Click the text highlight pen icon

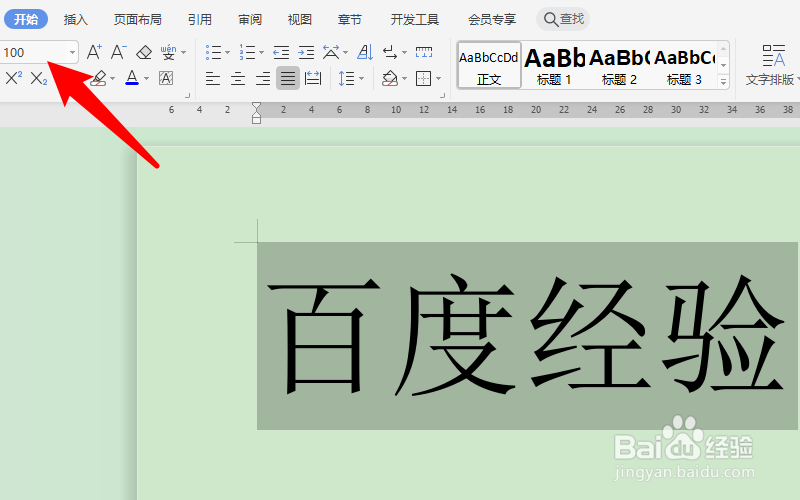pyautogui.click(x=98, y=78)
